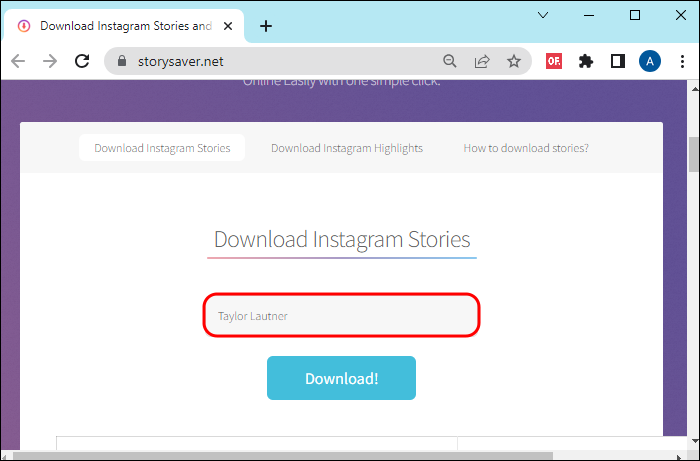This screenshot has width=700, height=461.
Task: Click the zoom magnifier icon in address bar
Action: pos(450,61)
